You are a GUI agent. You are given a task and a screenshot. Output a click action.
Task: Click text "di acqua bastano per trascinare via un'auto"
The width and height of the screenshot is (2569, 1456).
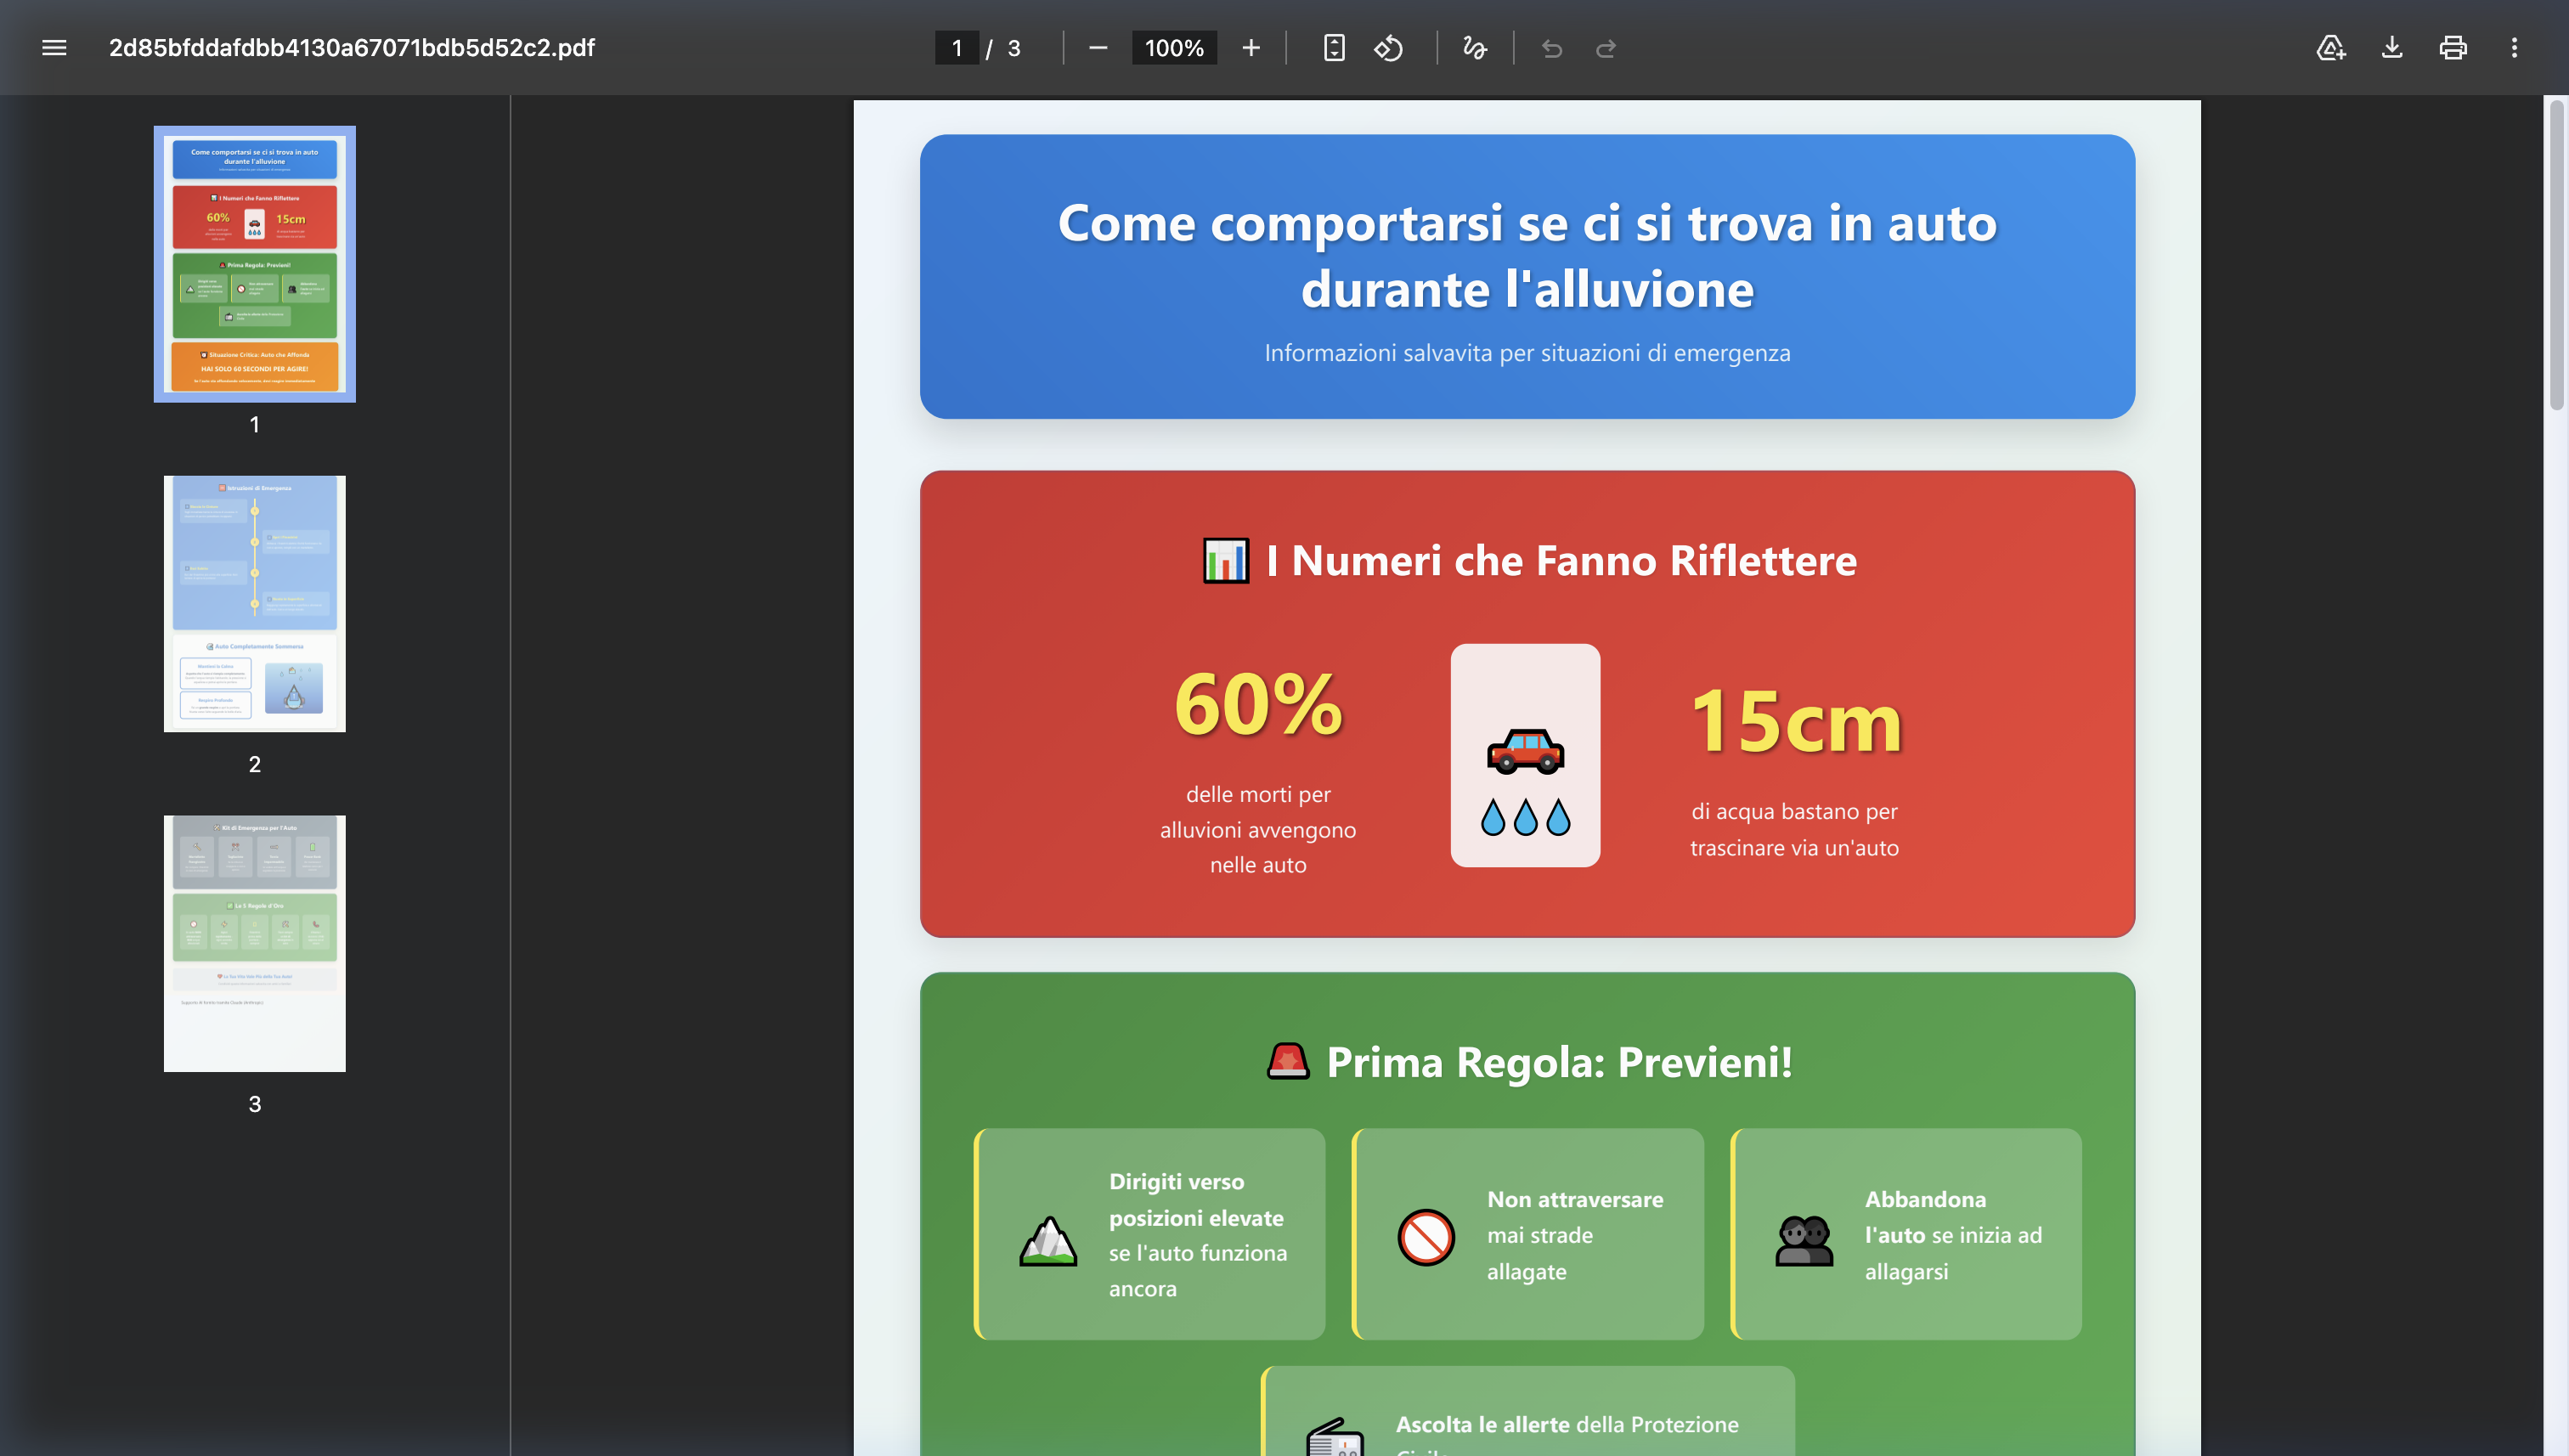tap(1795, 829)
